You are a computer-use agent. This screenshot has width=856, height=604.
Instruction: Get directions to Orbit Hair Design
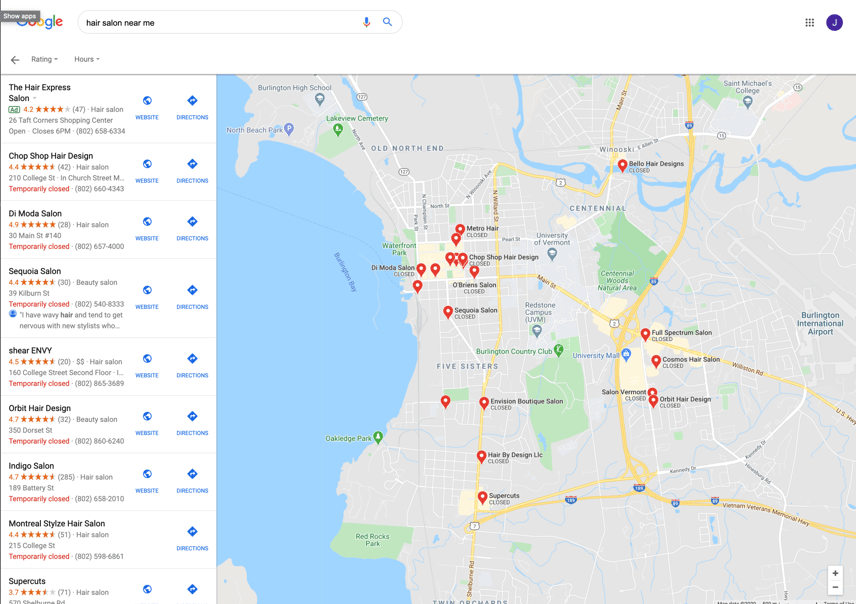(x=192, y=423)
